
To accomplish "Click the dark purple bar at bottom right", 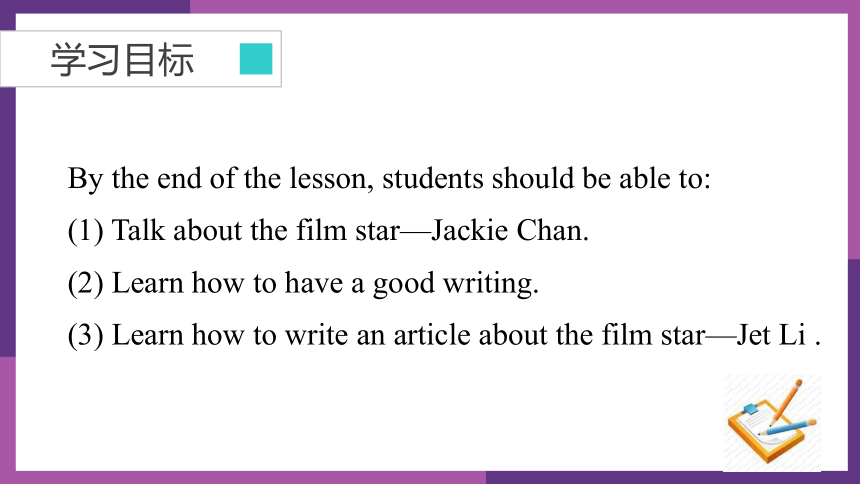I will [x=672, y=477].
